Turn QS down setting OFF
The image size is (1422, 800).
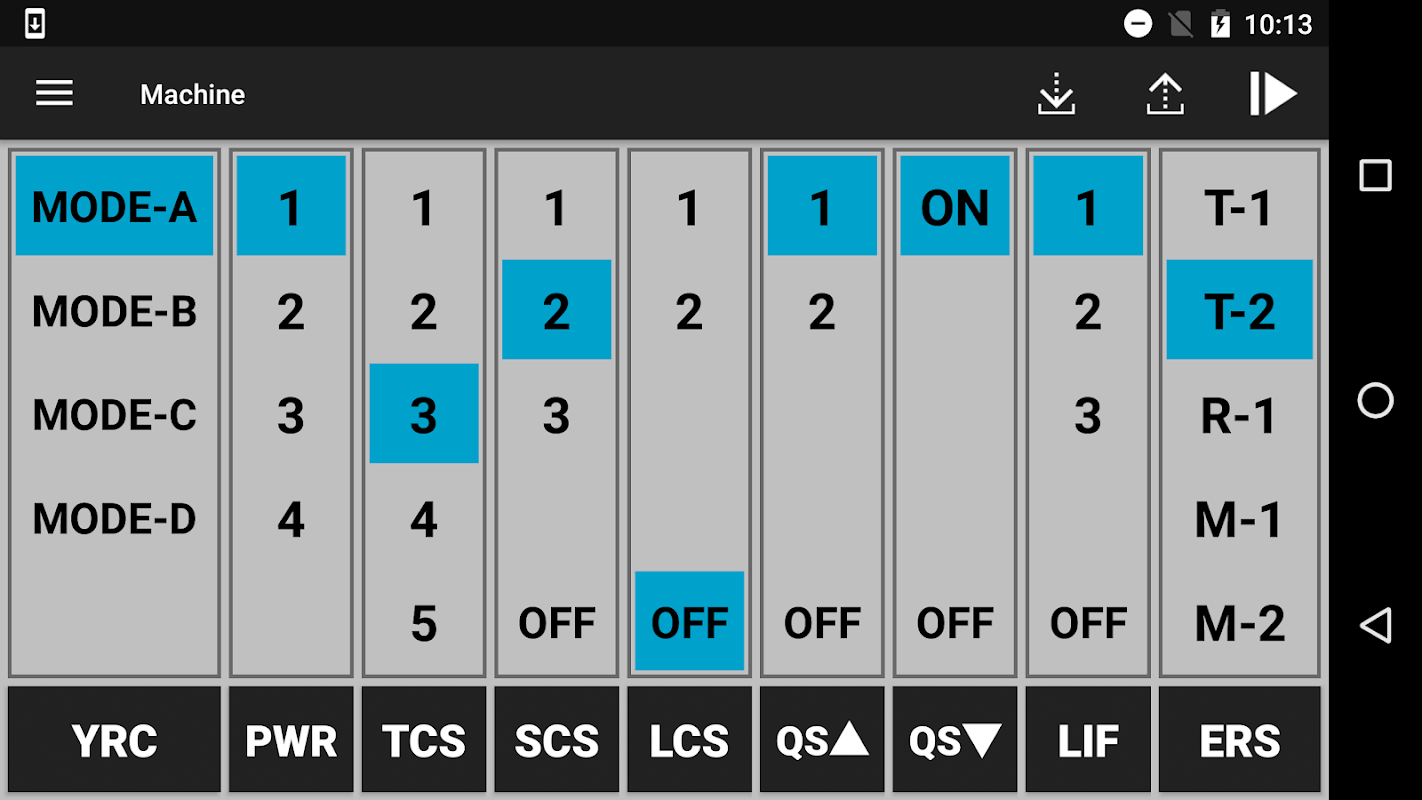click(955, 622)
